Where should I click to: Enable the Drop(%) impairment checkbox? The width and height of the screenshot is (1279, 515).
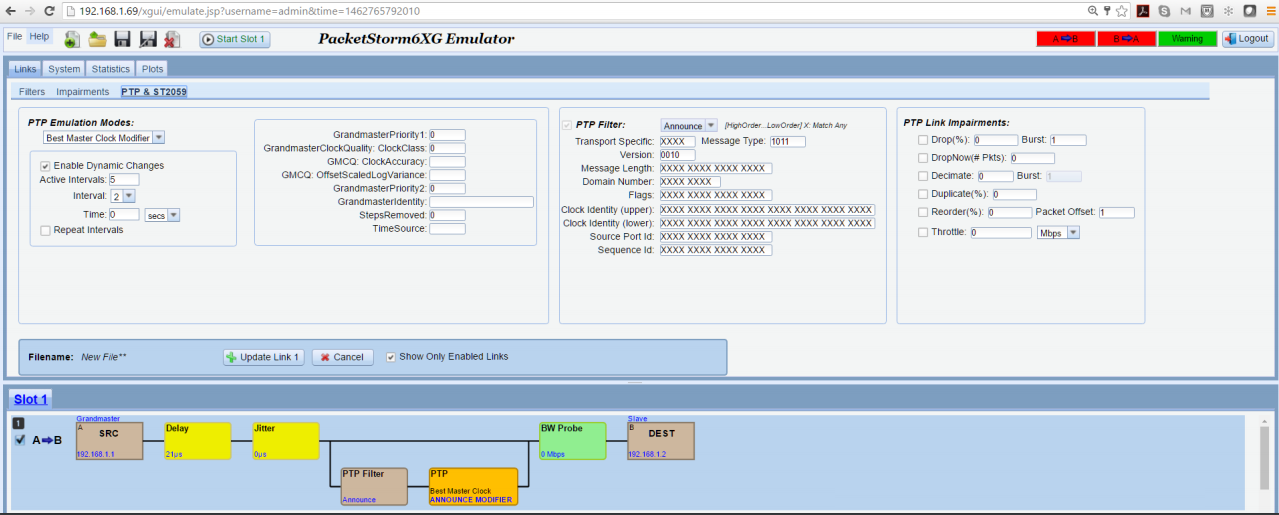923,140
